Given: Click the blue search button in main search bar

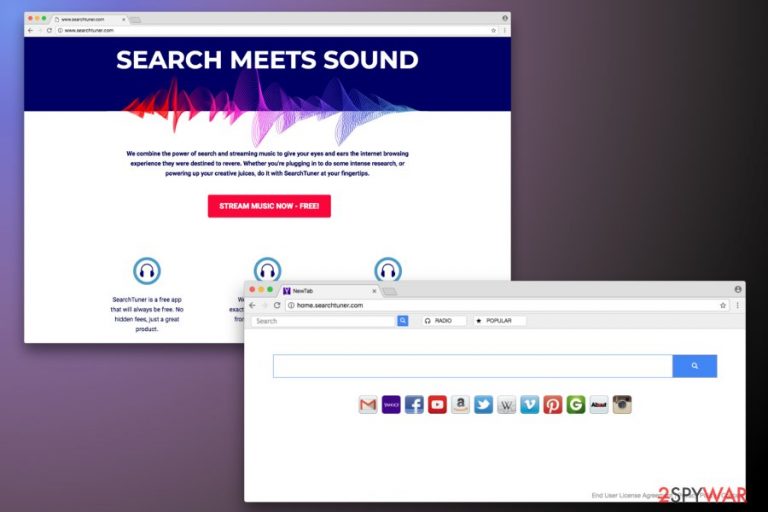Looking at the screenshot, I should 695,366.
